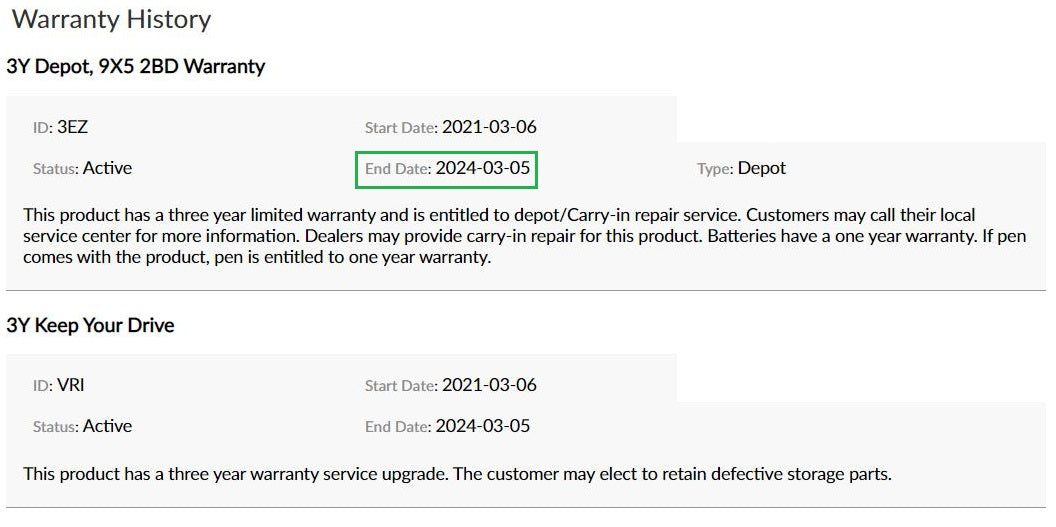Click the ID label beside 3EZ
The width and height of the screenshot is (1056, 527).
tap(43, 128)
